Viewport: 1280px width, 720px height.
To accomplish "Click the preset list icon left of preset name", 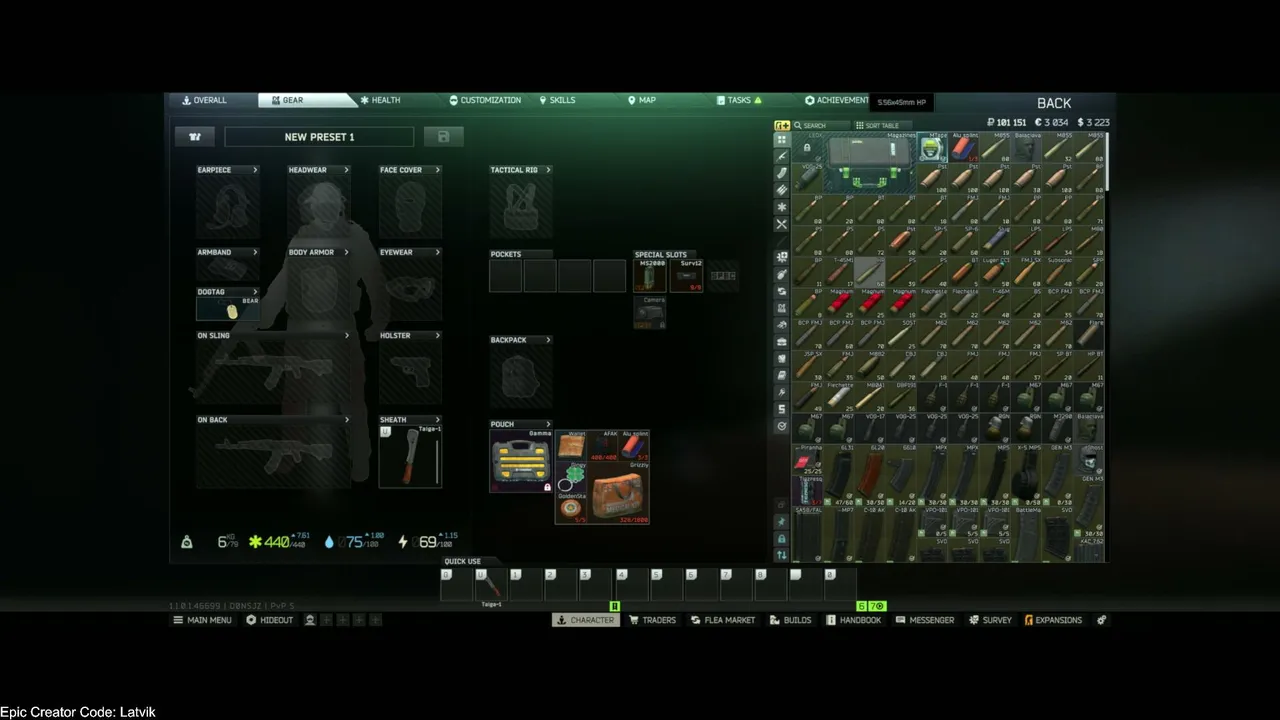I will (195, 137).
